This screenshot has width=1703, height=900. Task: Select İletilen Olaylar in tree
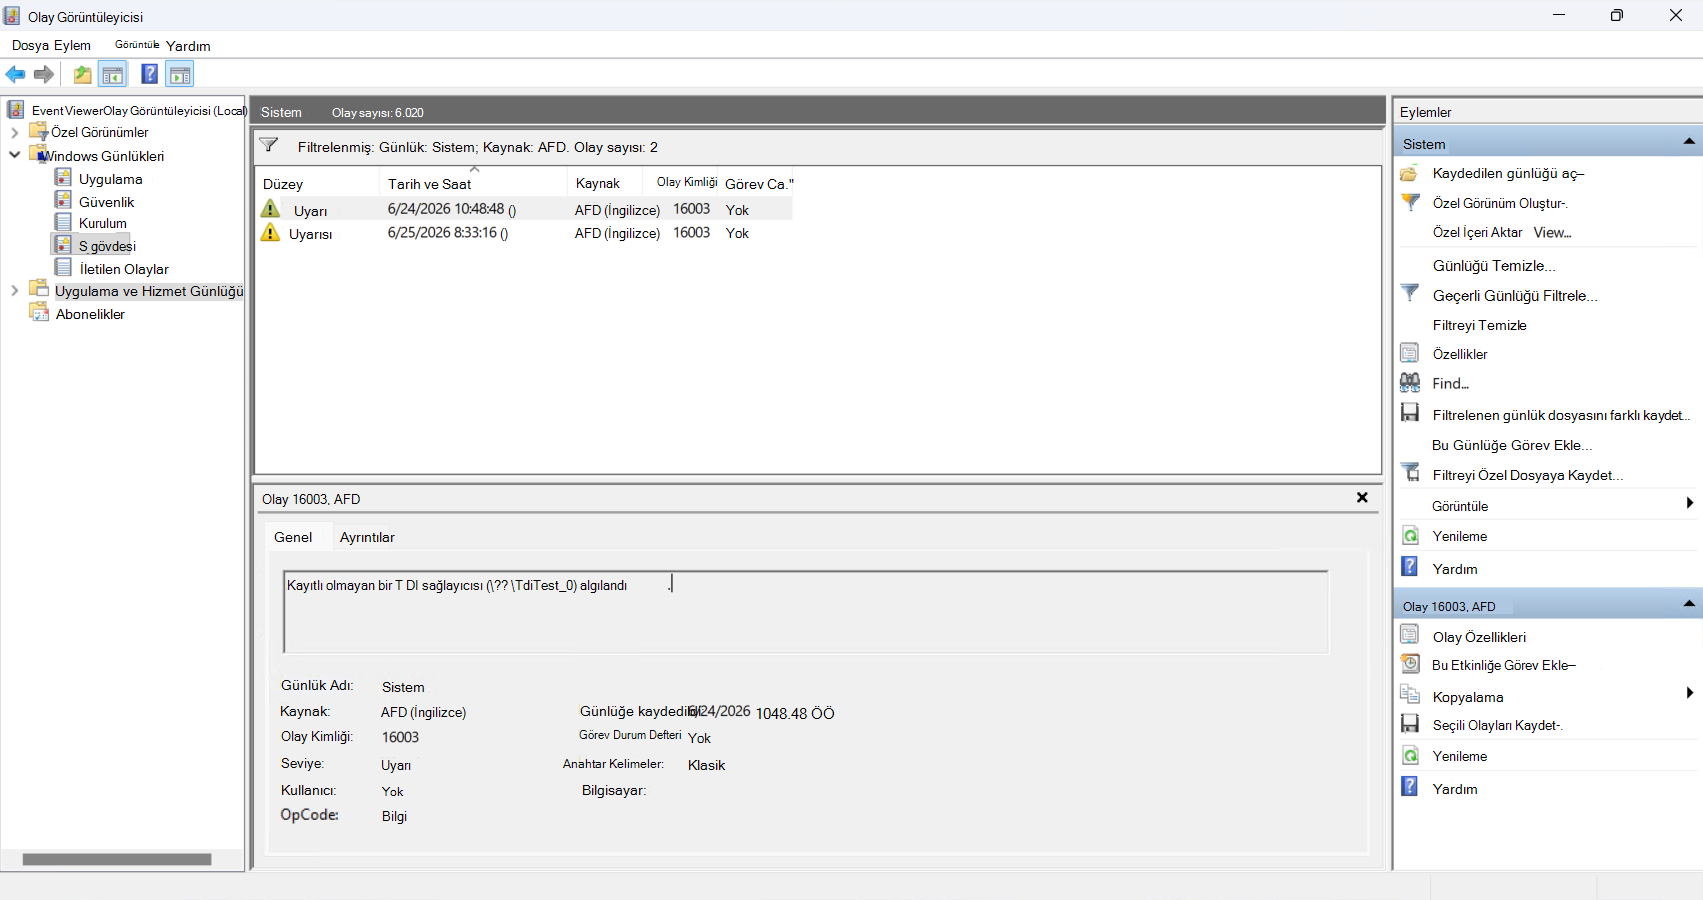pyautogui.click(x=124, y=269)
